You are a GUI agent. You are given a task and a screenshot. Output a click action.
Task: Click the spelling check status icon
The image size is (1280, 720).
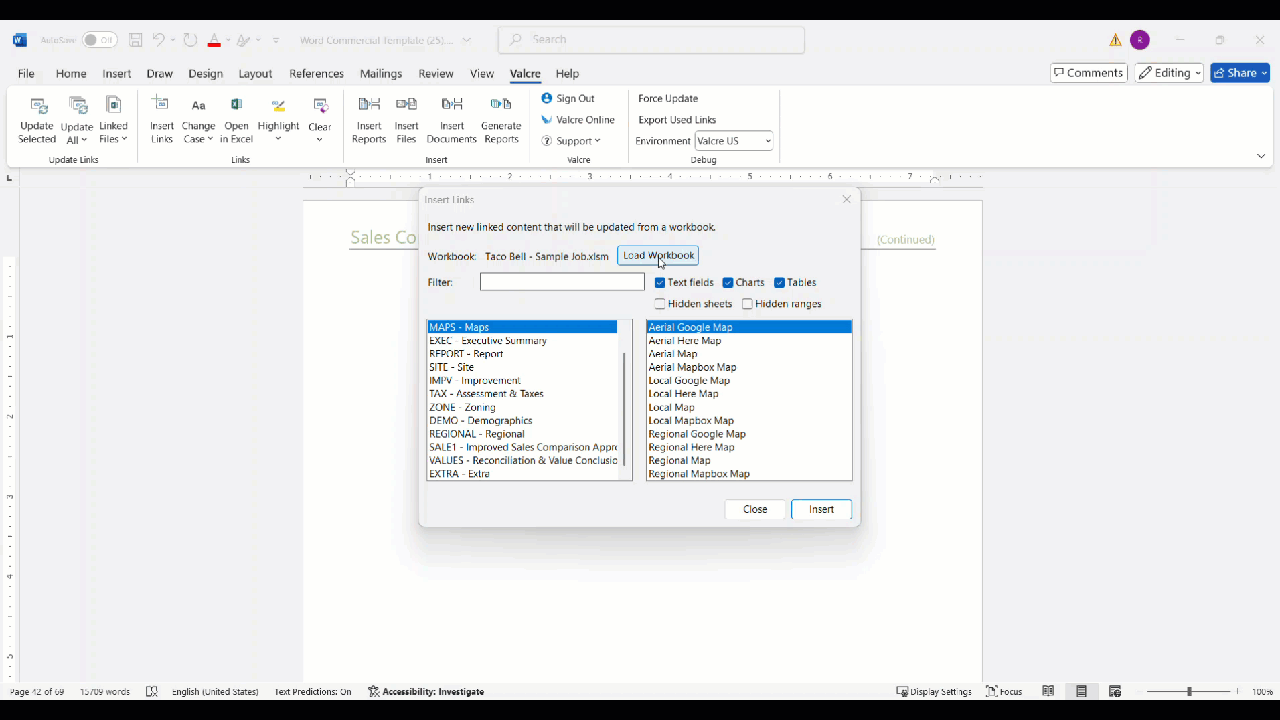[152, 691]
